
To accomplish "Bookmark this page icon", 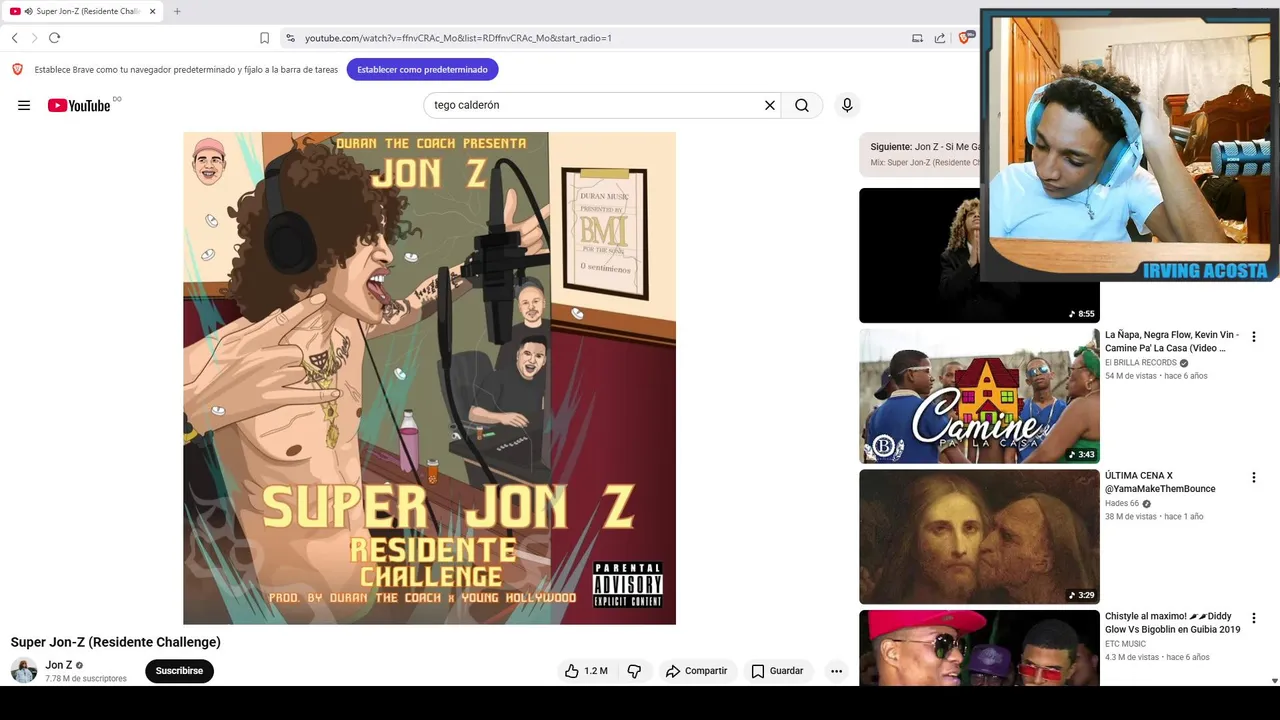I will pyautogui.click(x=264, y=38).
